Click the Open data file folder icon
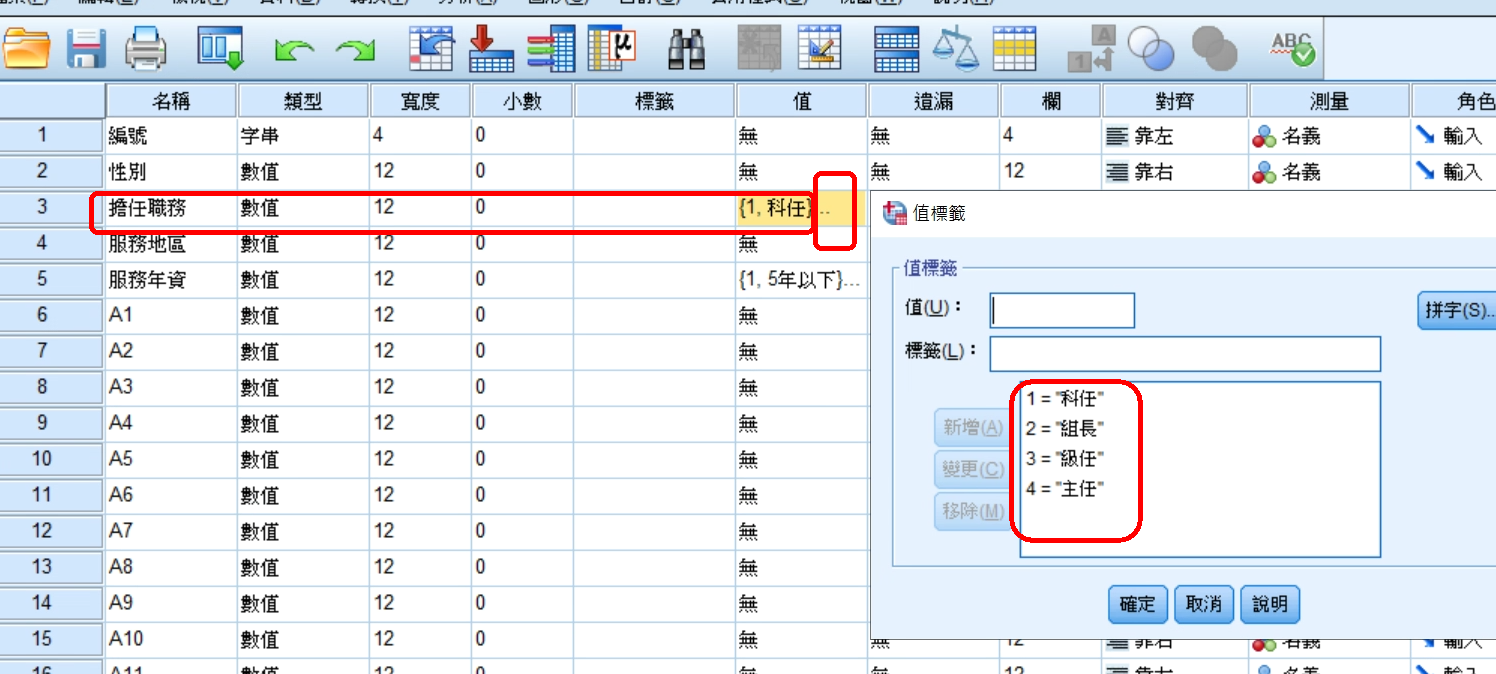This screenshot has width=1496, height=674. [x=27, y=47]
